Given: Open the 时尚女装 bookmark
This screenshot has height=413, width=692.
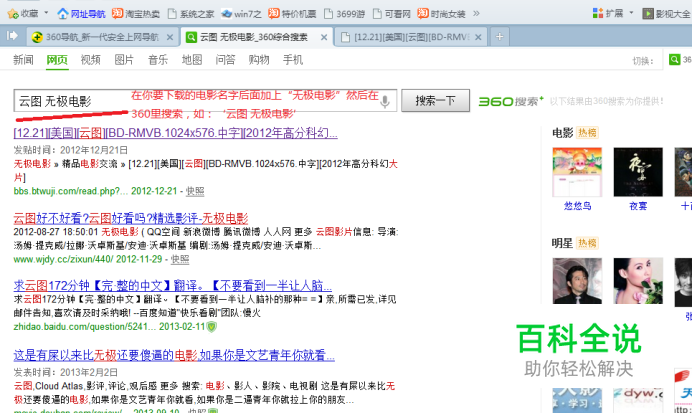Looking at the screenshot, I should tap(441, 14).
